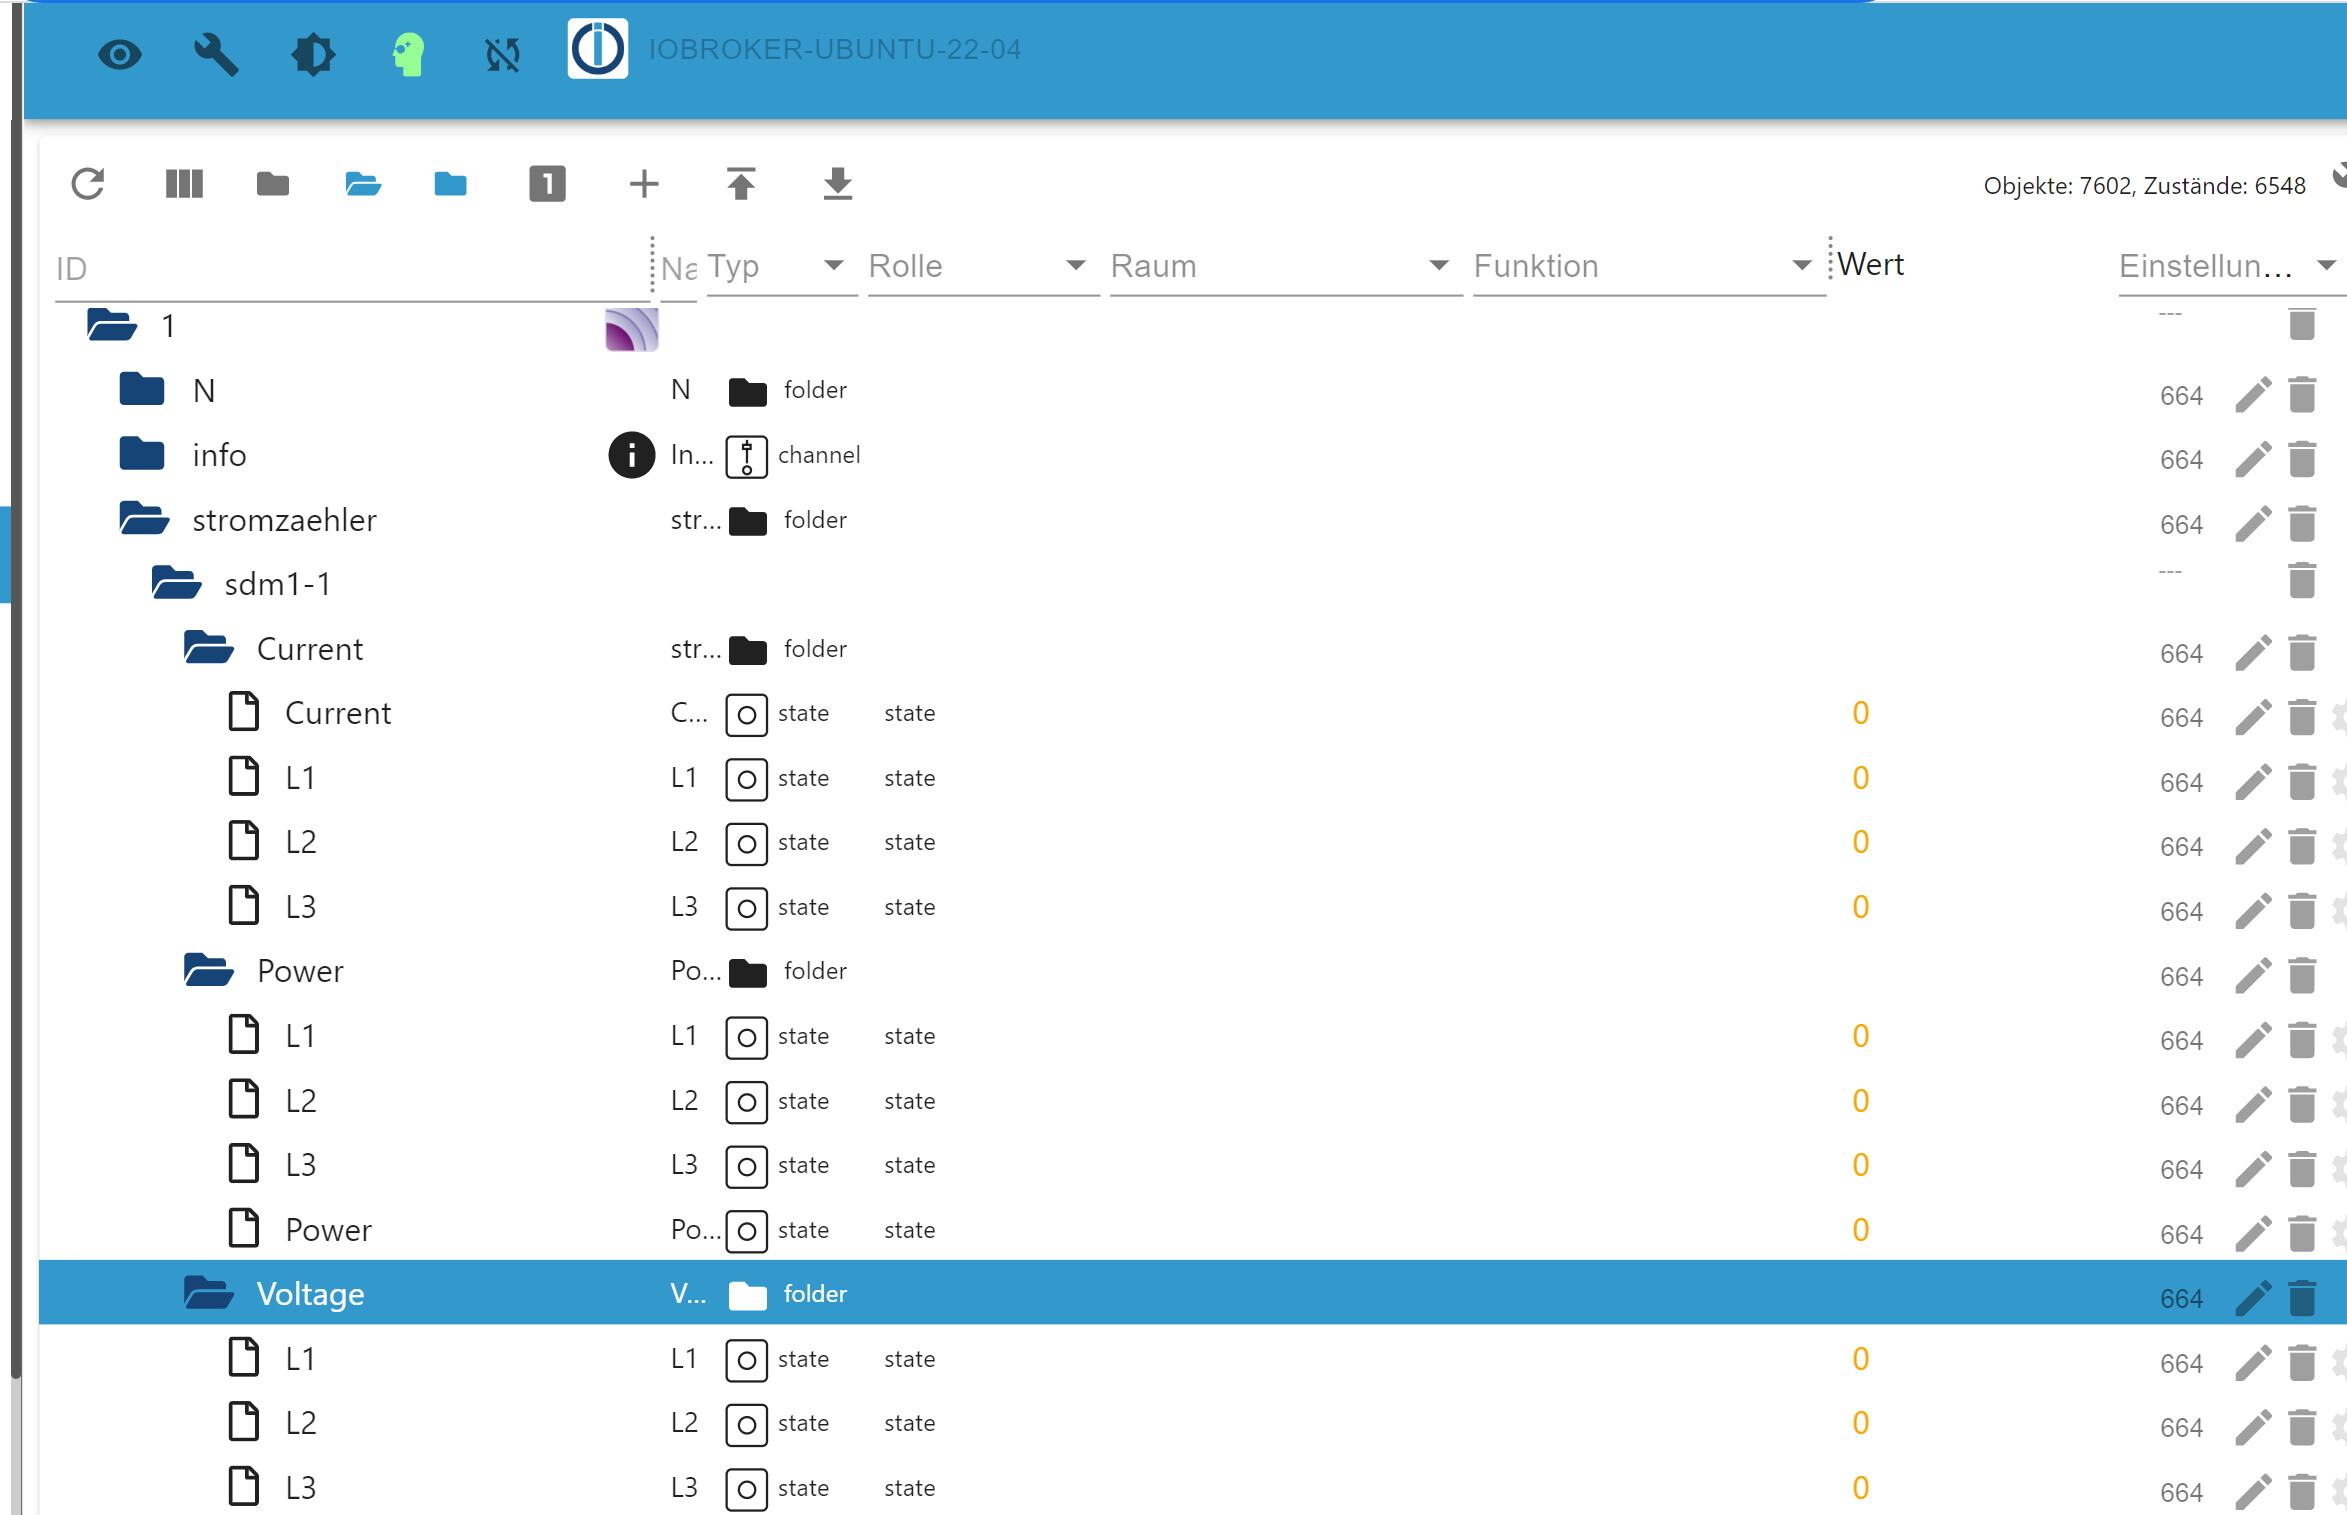The image size is (2347, 1515).
Task: Toggle the theme brightness icon
Action: pyautogui.click(x=313, y=54)
